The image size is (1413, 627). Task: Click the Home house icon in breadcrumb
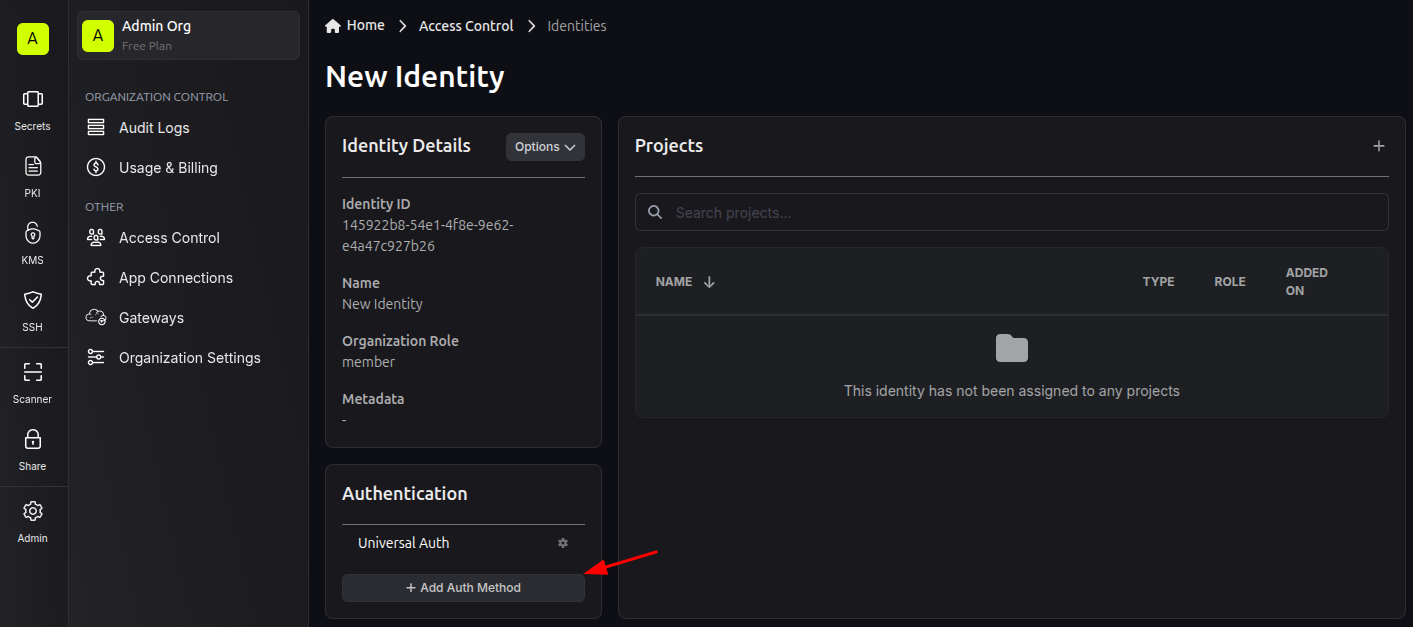click(333, 26)
